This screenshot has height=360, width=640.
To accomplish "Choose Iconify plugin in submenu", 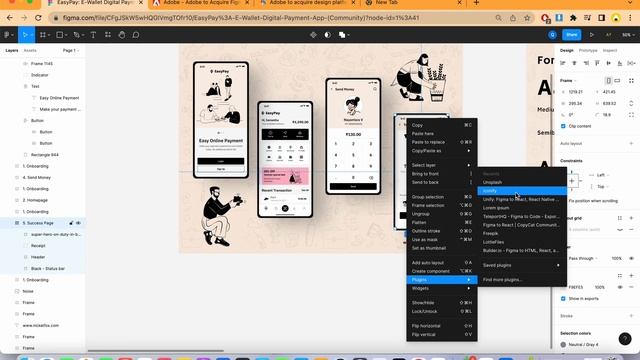I will click(x=522, y=191).
